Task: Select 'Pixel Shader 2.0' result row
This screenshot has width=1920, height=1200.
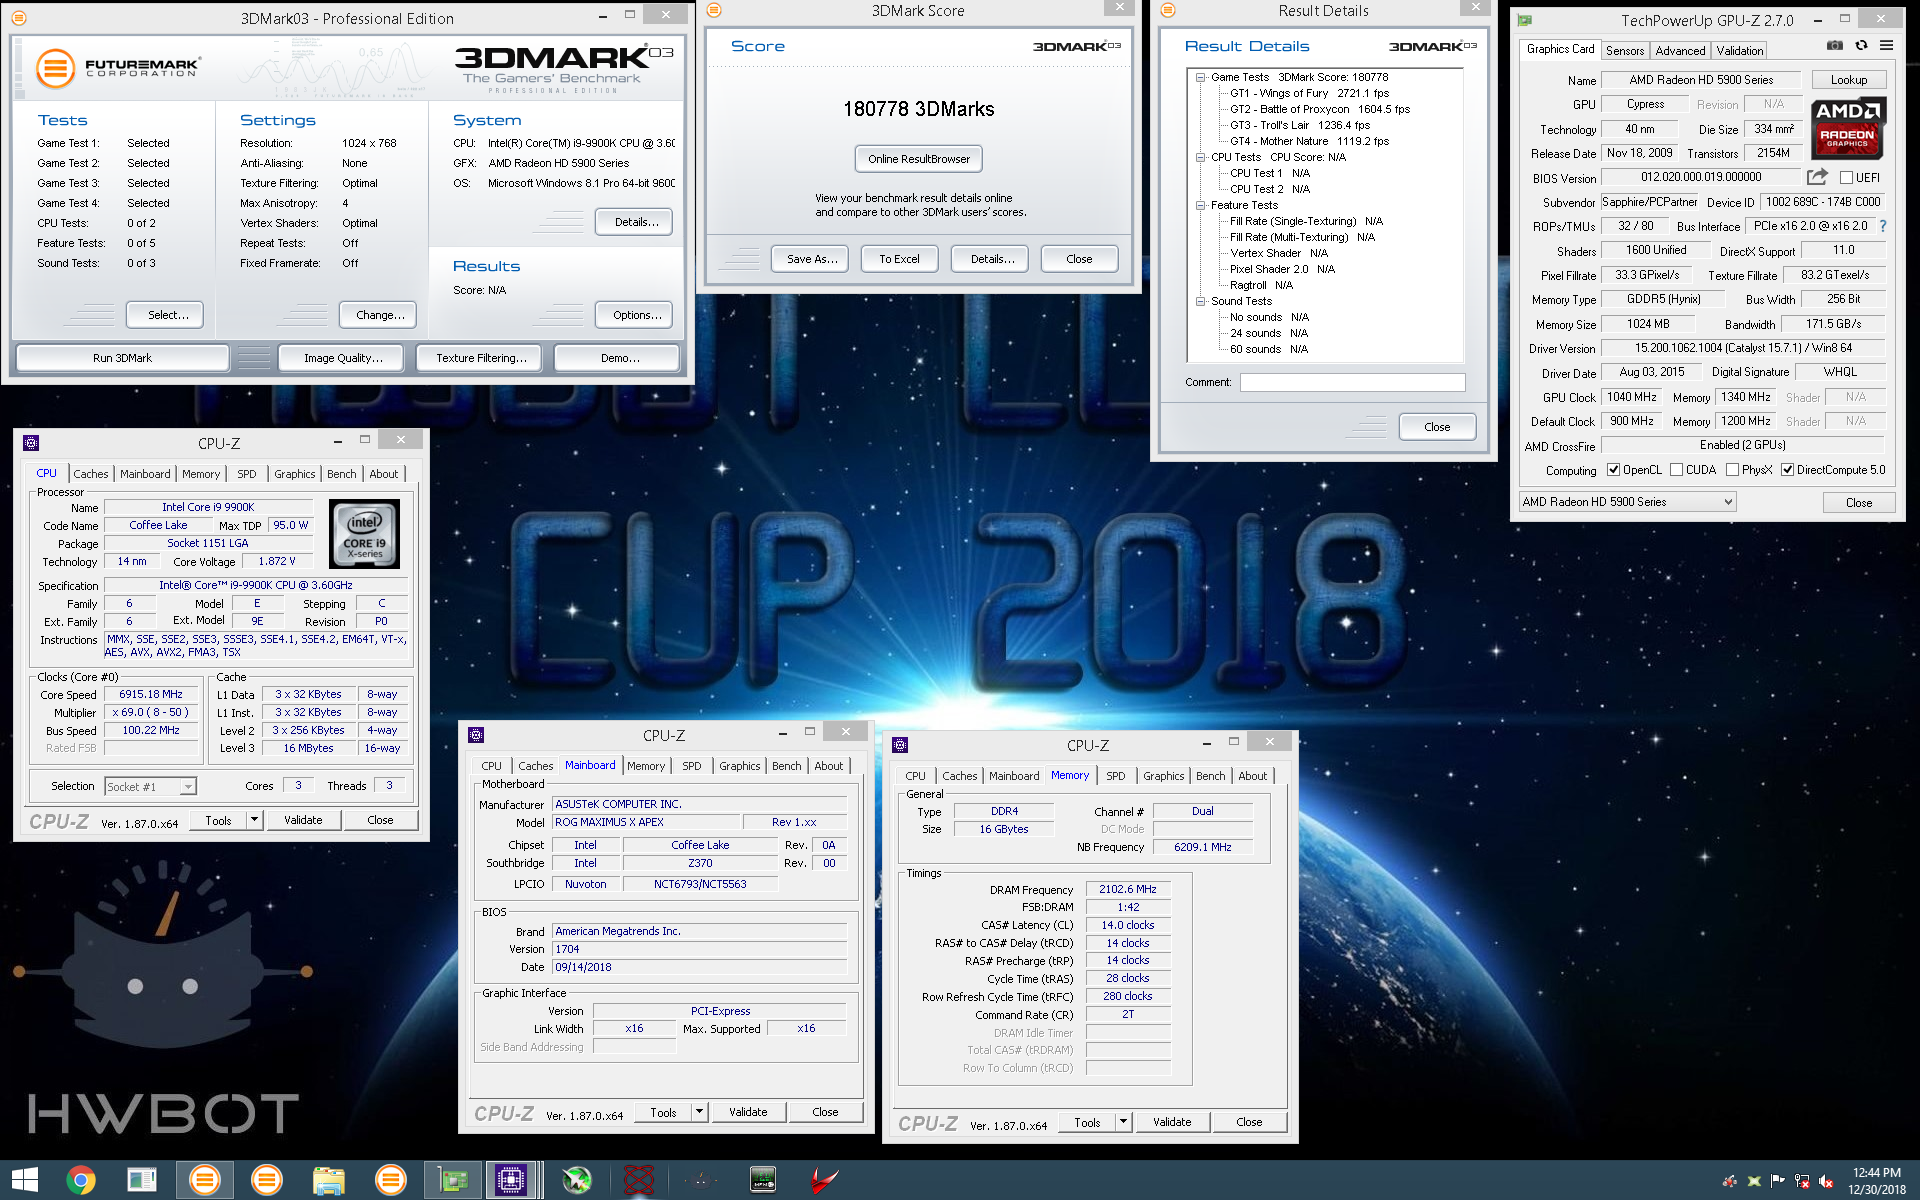Action: pyautogui.click(x=1282, y=269)
